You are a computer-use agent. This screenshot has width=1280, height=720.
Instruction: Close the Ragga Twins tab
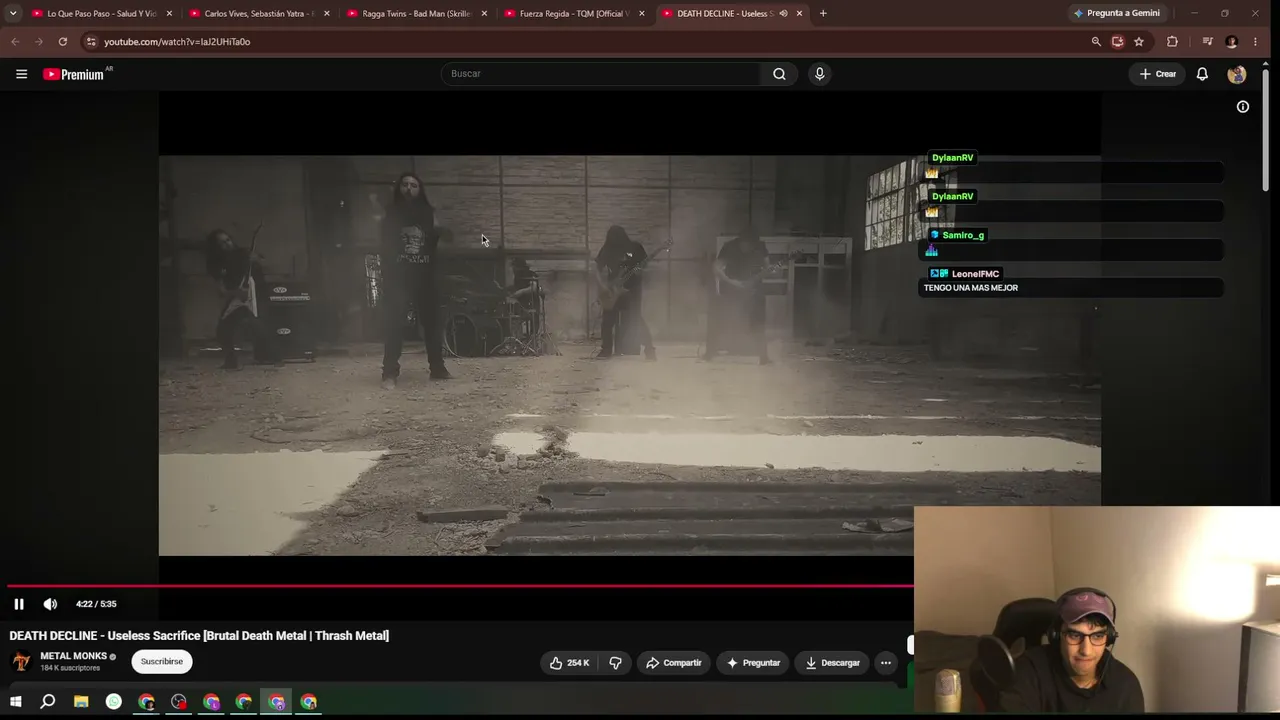[484, 14]
